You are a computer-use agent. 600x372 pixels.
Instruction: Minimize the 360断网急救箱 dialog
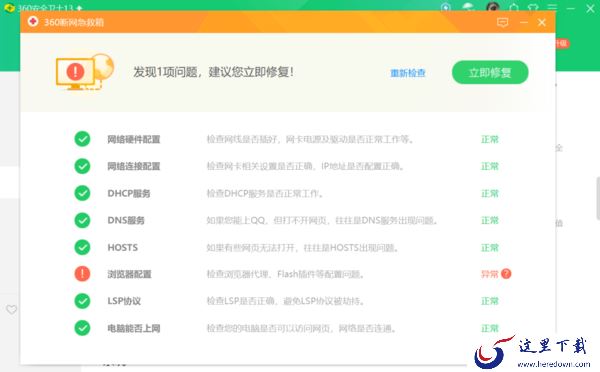(x=523, y=22)
